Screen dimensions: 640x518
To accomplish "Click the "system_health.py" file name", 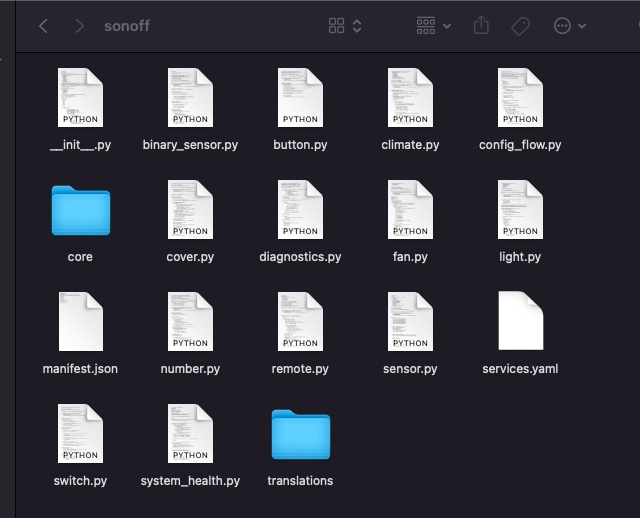I will coord(190,481).
